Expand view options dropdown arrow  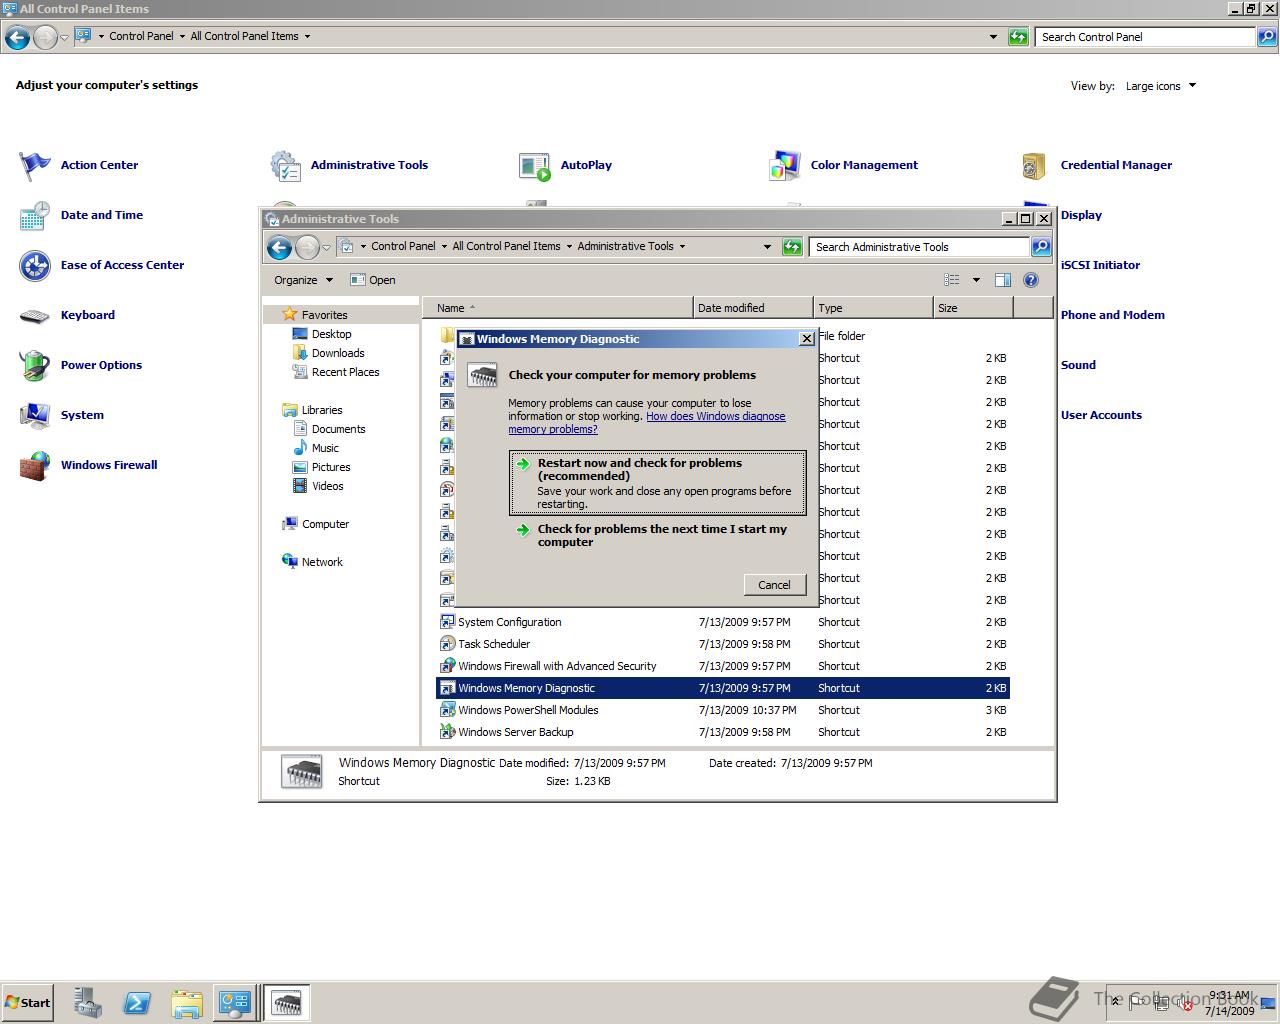976,280
